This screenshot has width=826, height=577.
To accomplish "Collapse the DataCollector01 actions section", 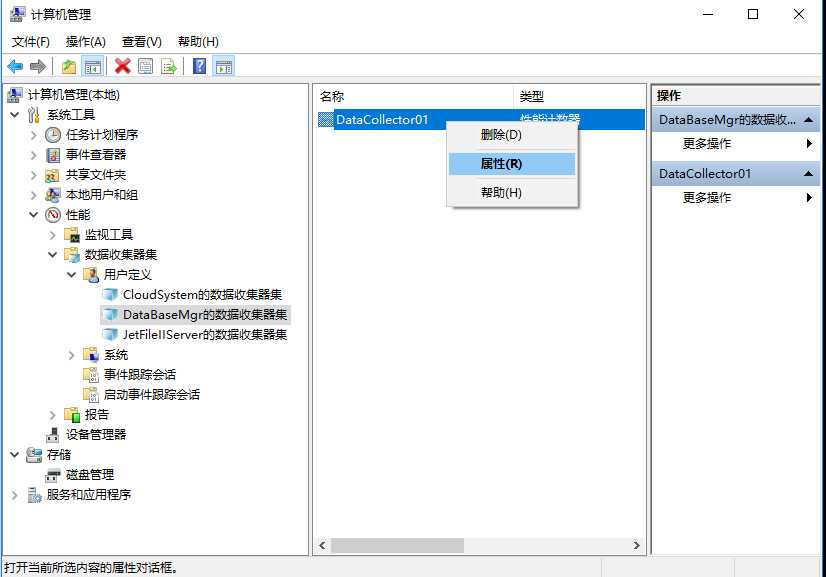I will (808, 173).
